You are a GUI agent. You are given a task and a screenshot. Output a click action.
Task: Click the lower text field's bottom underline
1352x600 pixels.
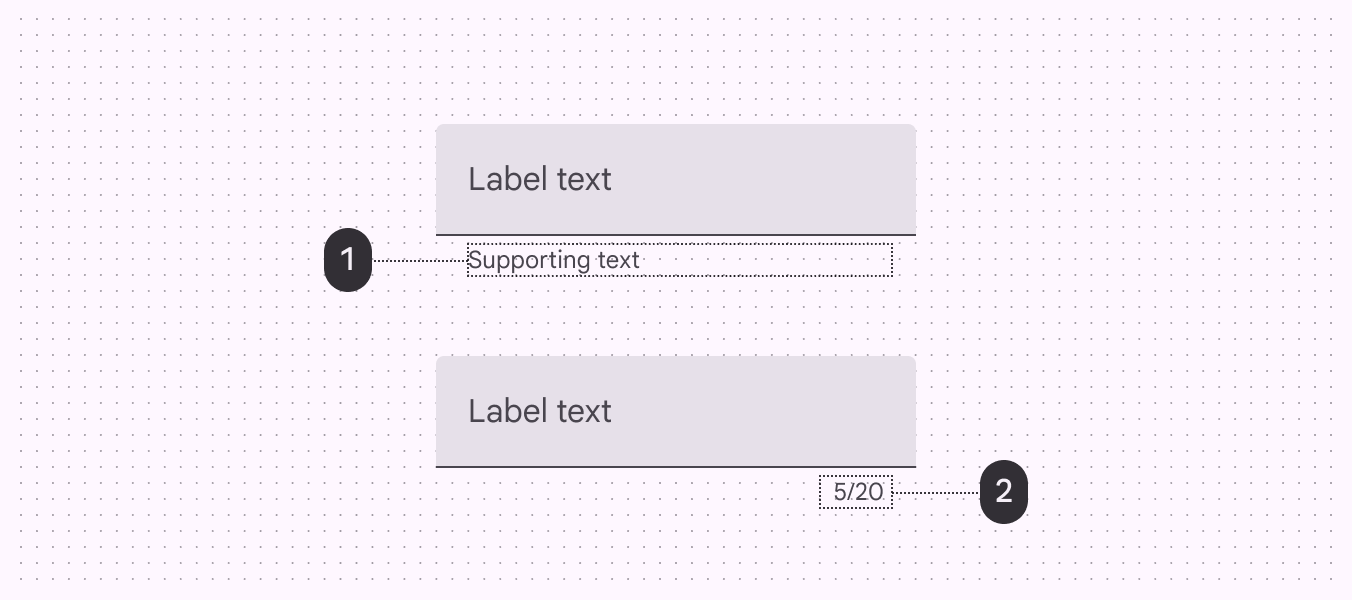[x=675, y=467]
